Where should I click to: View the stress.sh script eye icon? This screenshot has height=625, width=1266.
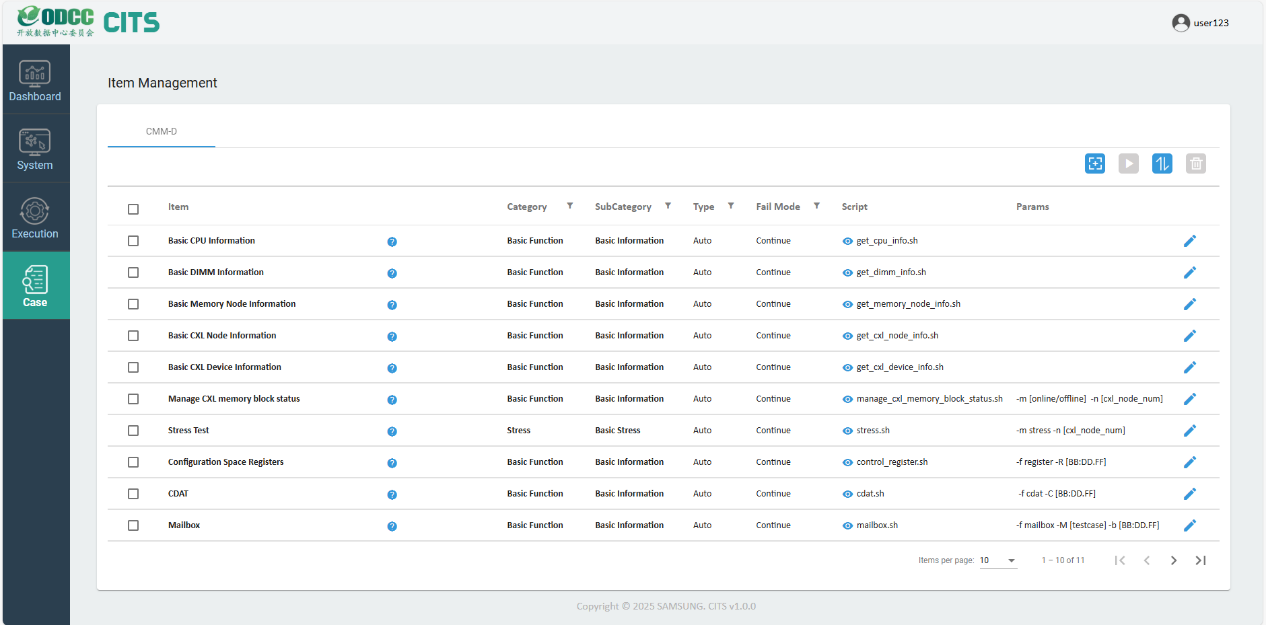[847, 430]
